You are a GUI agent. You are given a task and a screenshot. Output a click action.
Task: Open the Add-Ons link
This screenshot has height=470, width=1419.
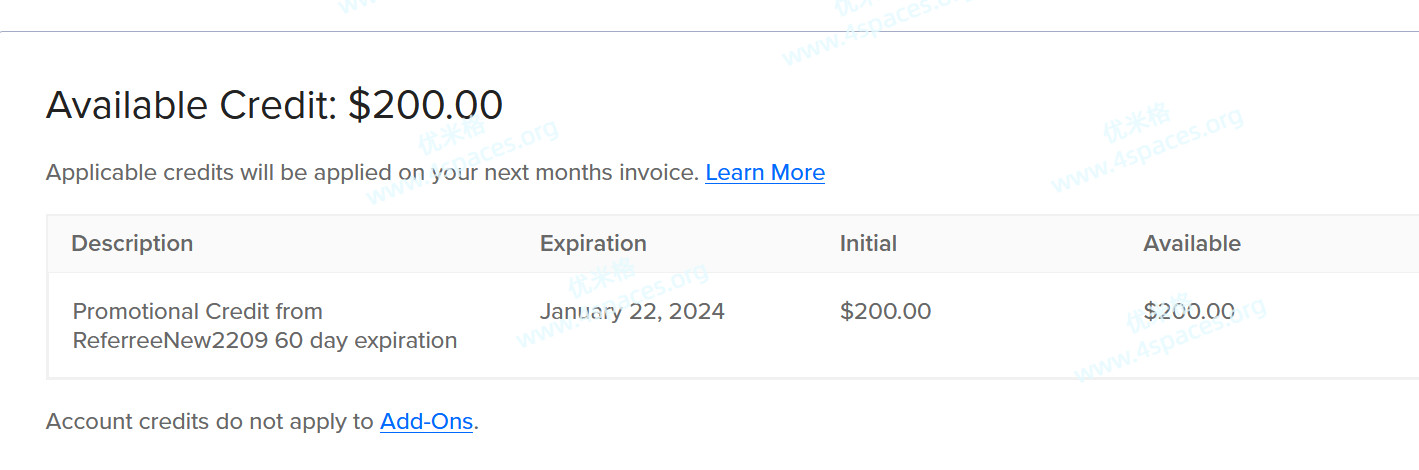[x=426, y=422]
